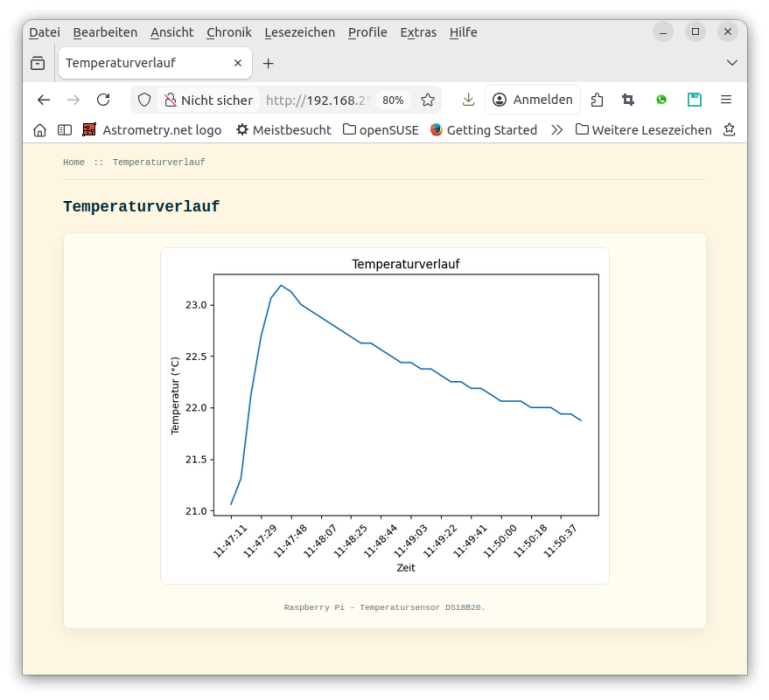
Task: Click the 11:50:37 x-axis tick label
Action: tap(560, 541)
